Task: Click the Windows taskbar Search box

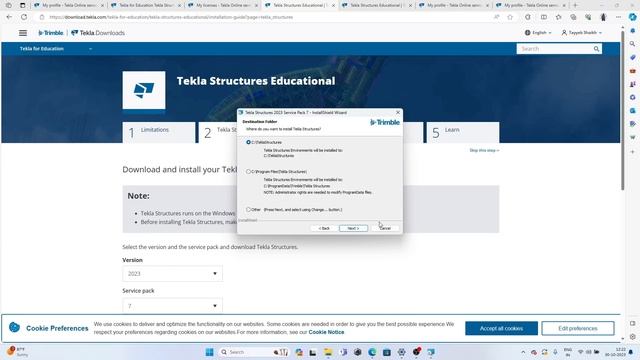Action: 254,352
